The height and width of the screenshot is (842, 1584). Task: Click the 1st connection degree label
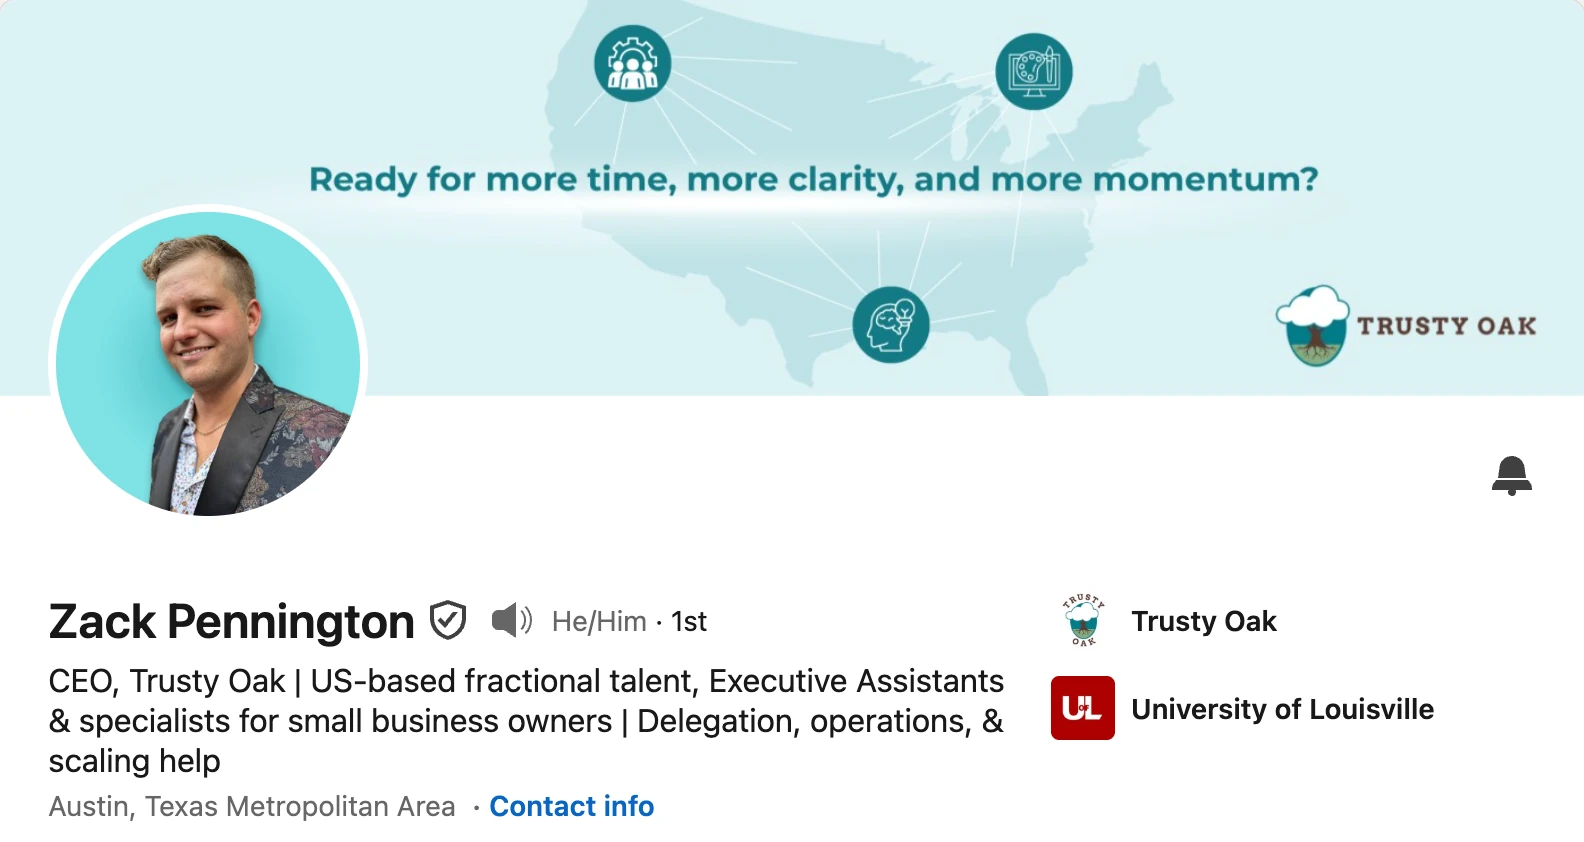pyautogui.click(x=688, y=621)
